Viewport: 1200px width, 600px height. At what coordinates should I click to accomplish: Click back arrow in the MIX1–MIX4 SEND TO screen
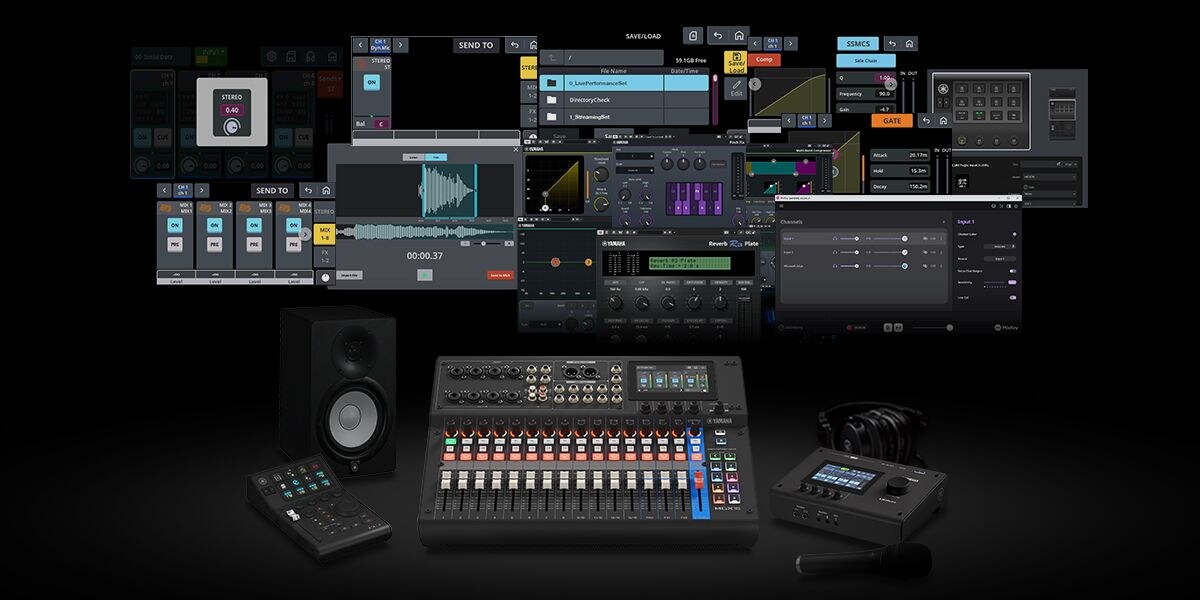[308, 190]
